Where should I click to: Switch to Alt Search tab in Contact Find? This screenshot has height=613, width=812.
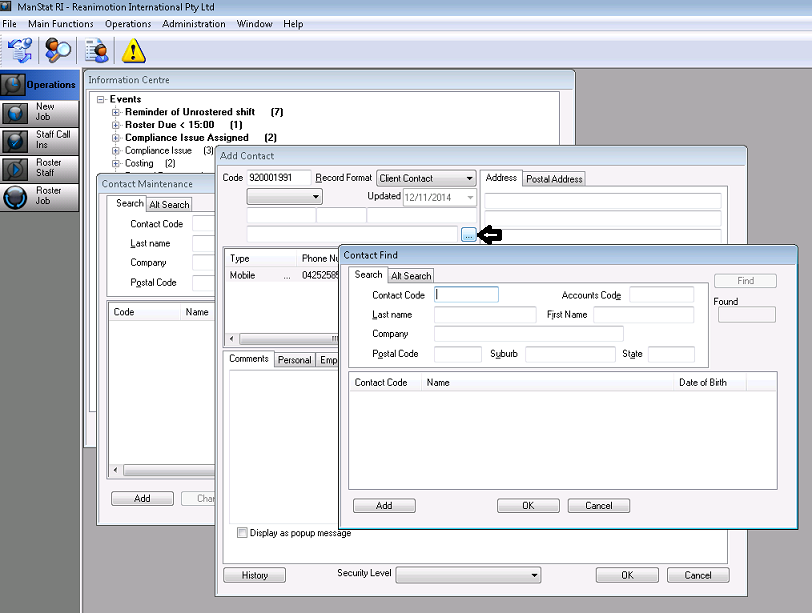pyautogui.click(x=411, y=276)
